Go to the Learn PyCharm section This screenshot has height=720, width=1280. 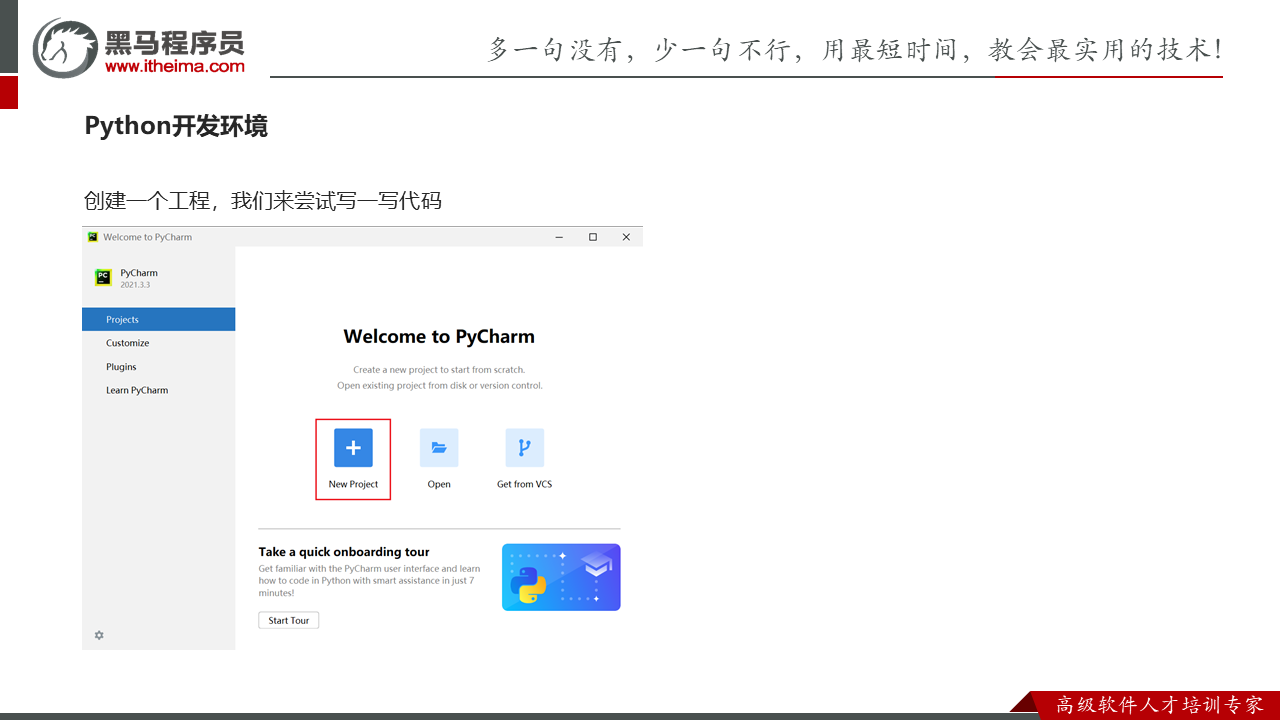137,390
